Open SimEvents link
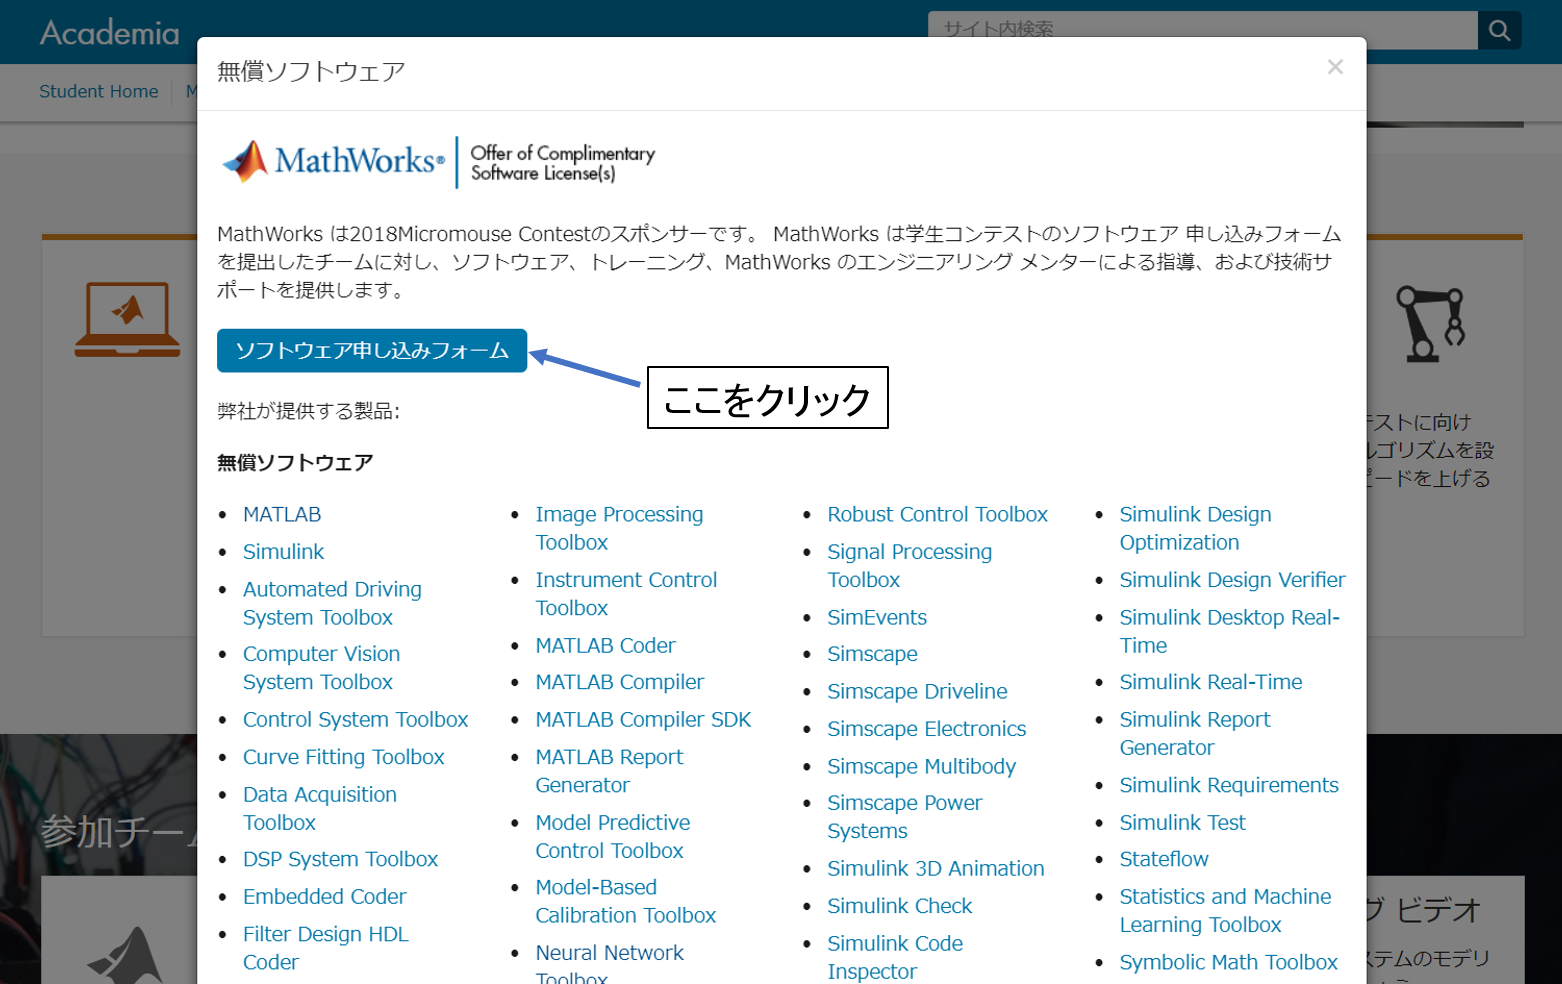The height and width of the screenshot is (984, 1562). tap(877, 618)
